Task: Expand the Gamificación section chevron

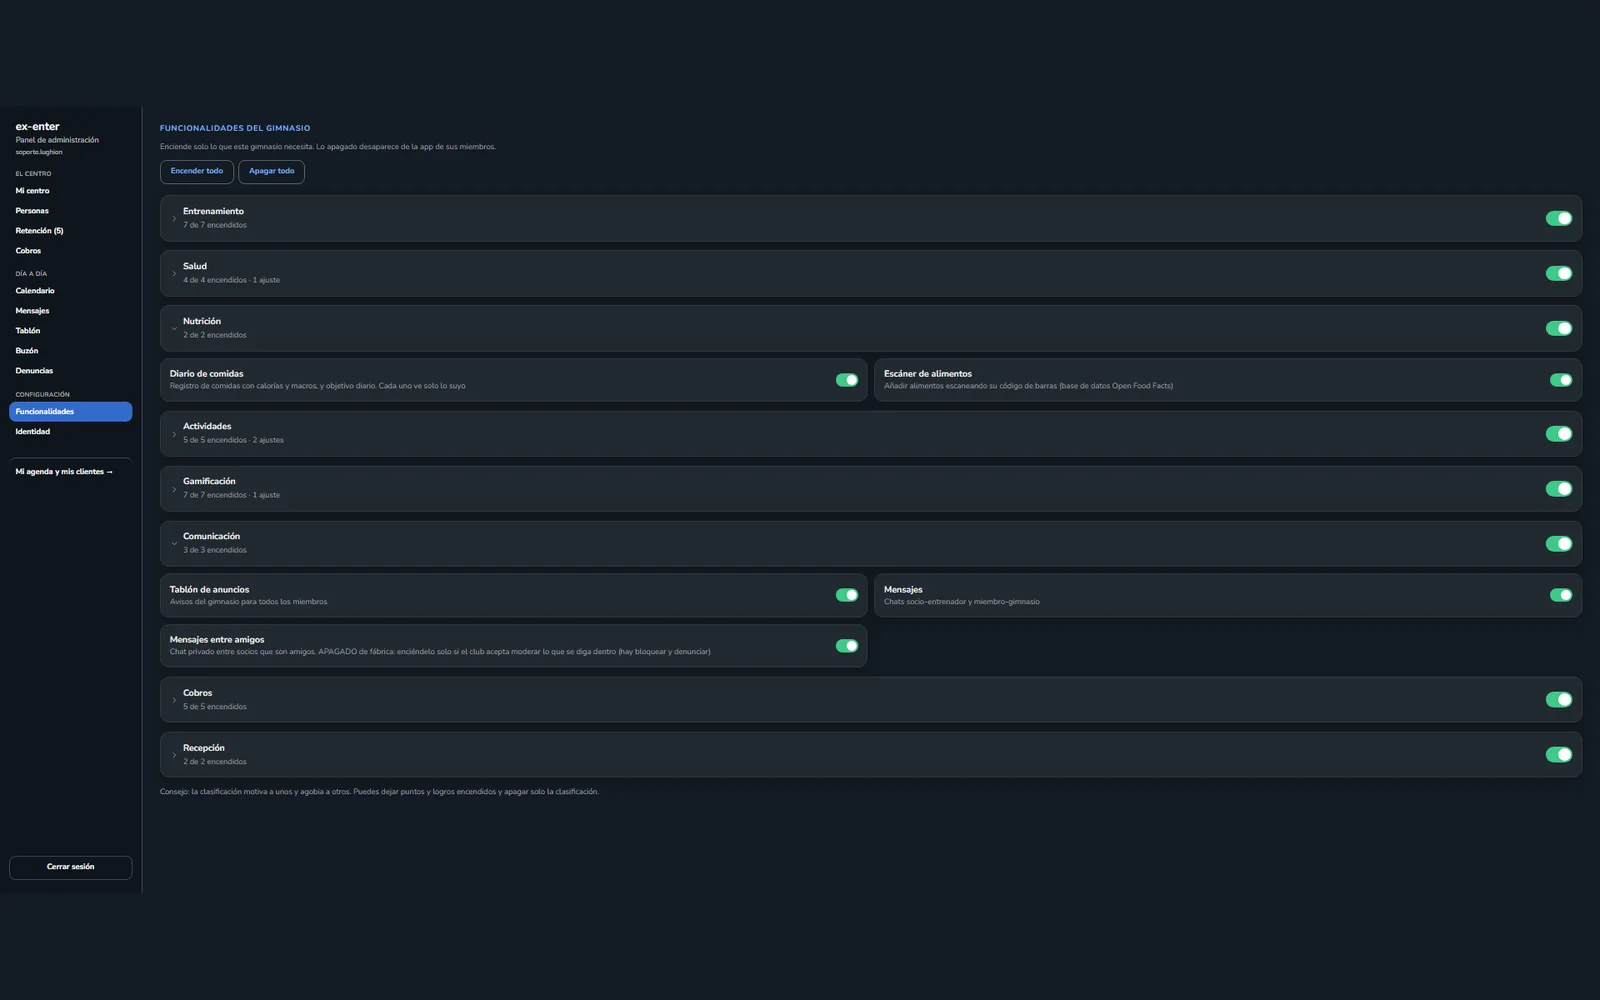Action: pos(174,489)
